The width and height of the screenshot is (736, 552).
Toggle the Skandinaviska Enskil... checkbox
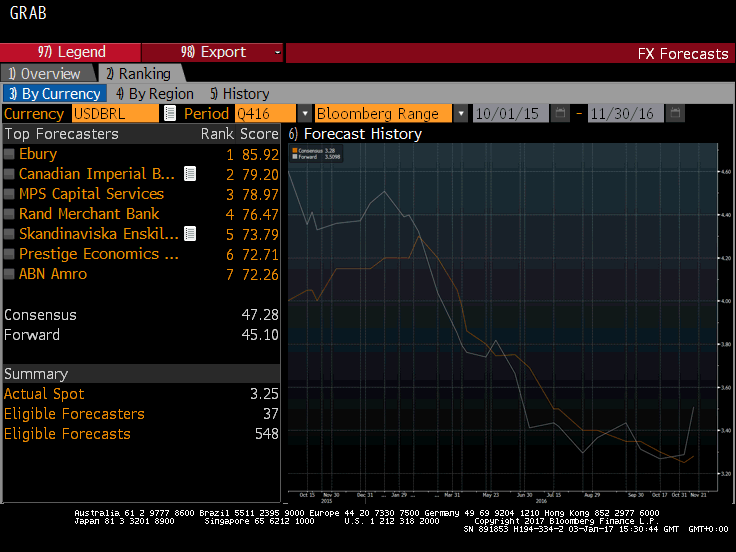[9, 233]
